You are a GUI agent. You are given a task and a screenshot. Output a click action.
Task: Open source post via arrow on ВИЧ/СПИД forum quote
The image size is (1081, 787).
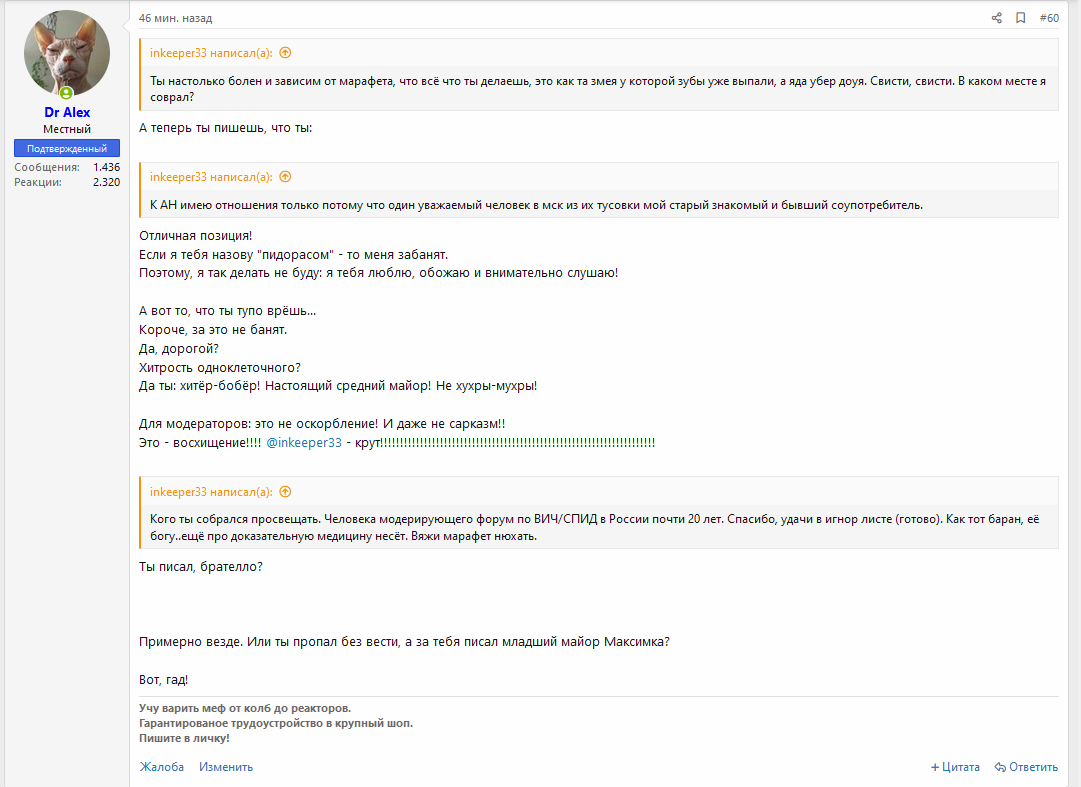(285, 492)
